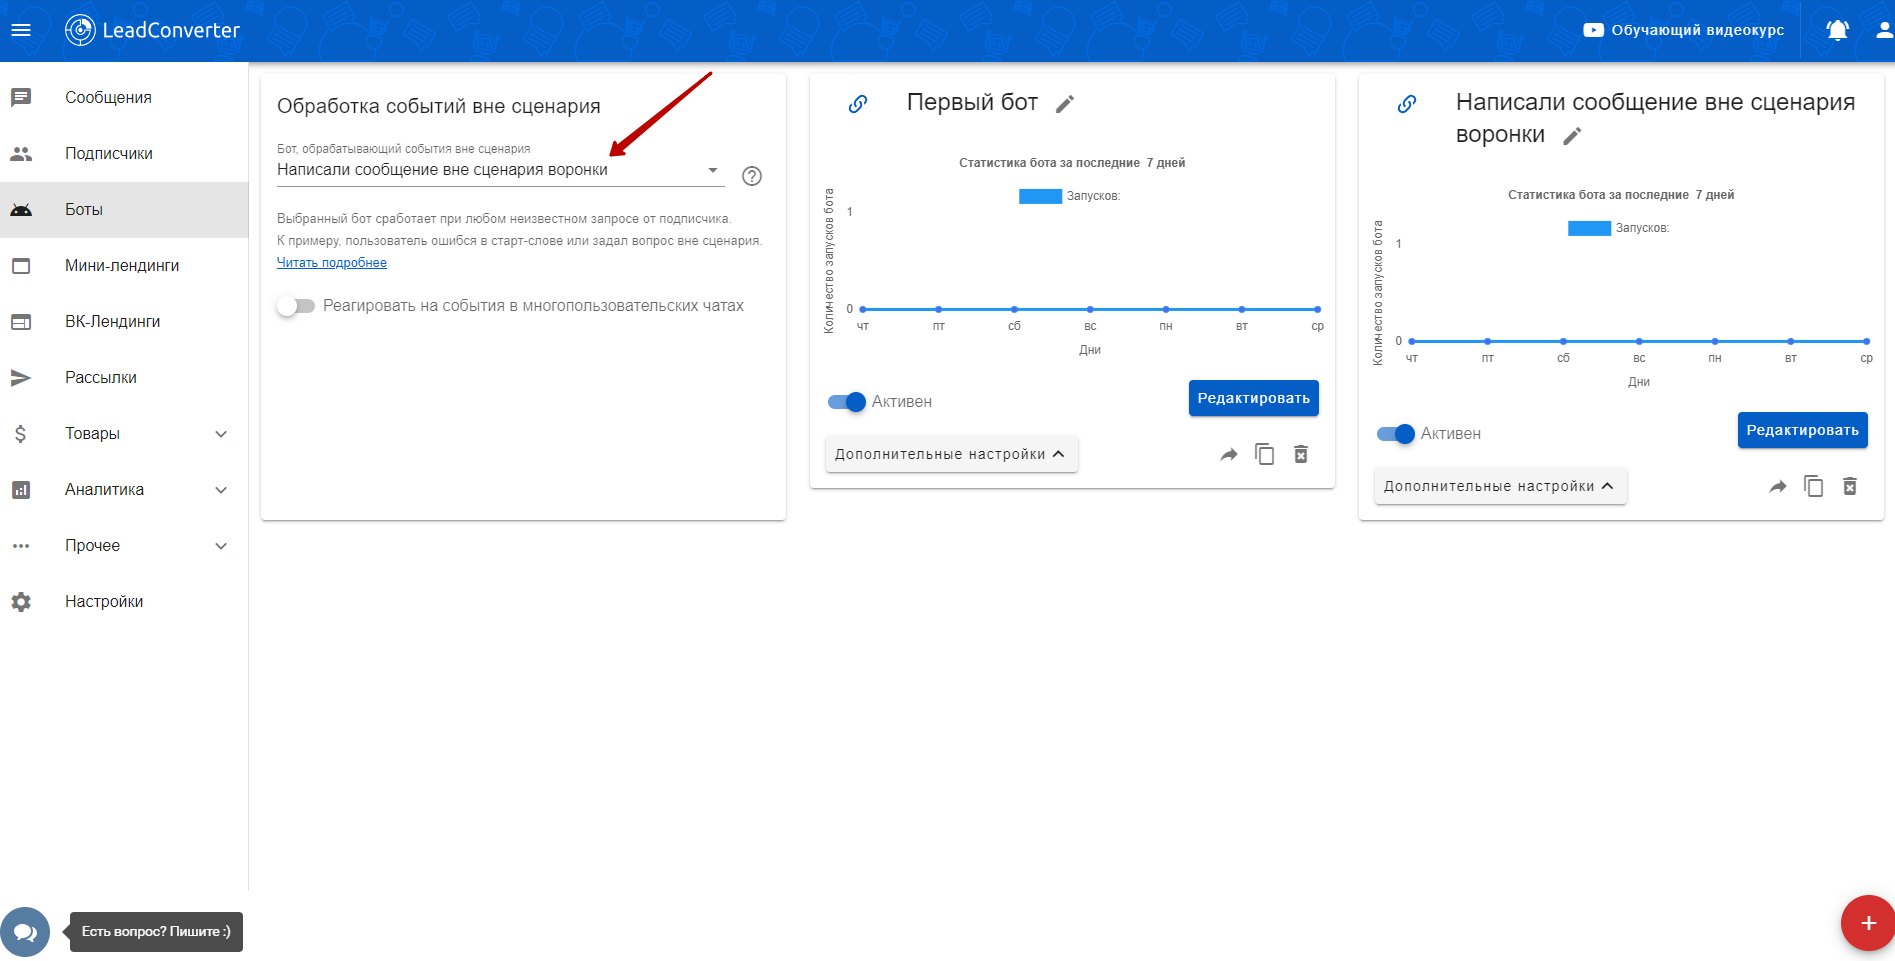The width and height of the screenshot is (1895, 961).
Task: Click the red plus add button
Action: 1868,923
